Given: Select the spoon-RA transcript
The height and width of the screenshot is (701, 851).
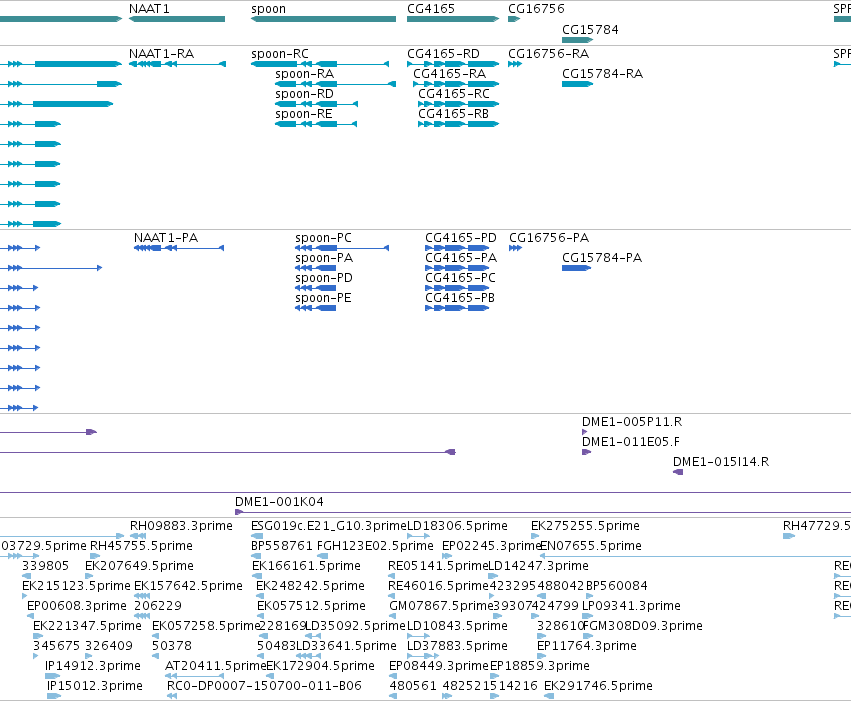Looking at the screenshot, I should (x=335, y=84).
